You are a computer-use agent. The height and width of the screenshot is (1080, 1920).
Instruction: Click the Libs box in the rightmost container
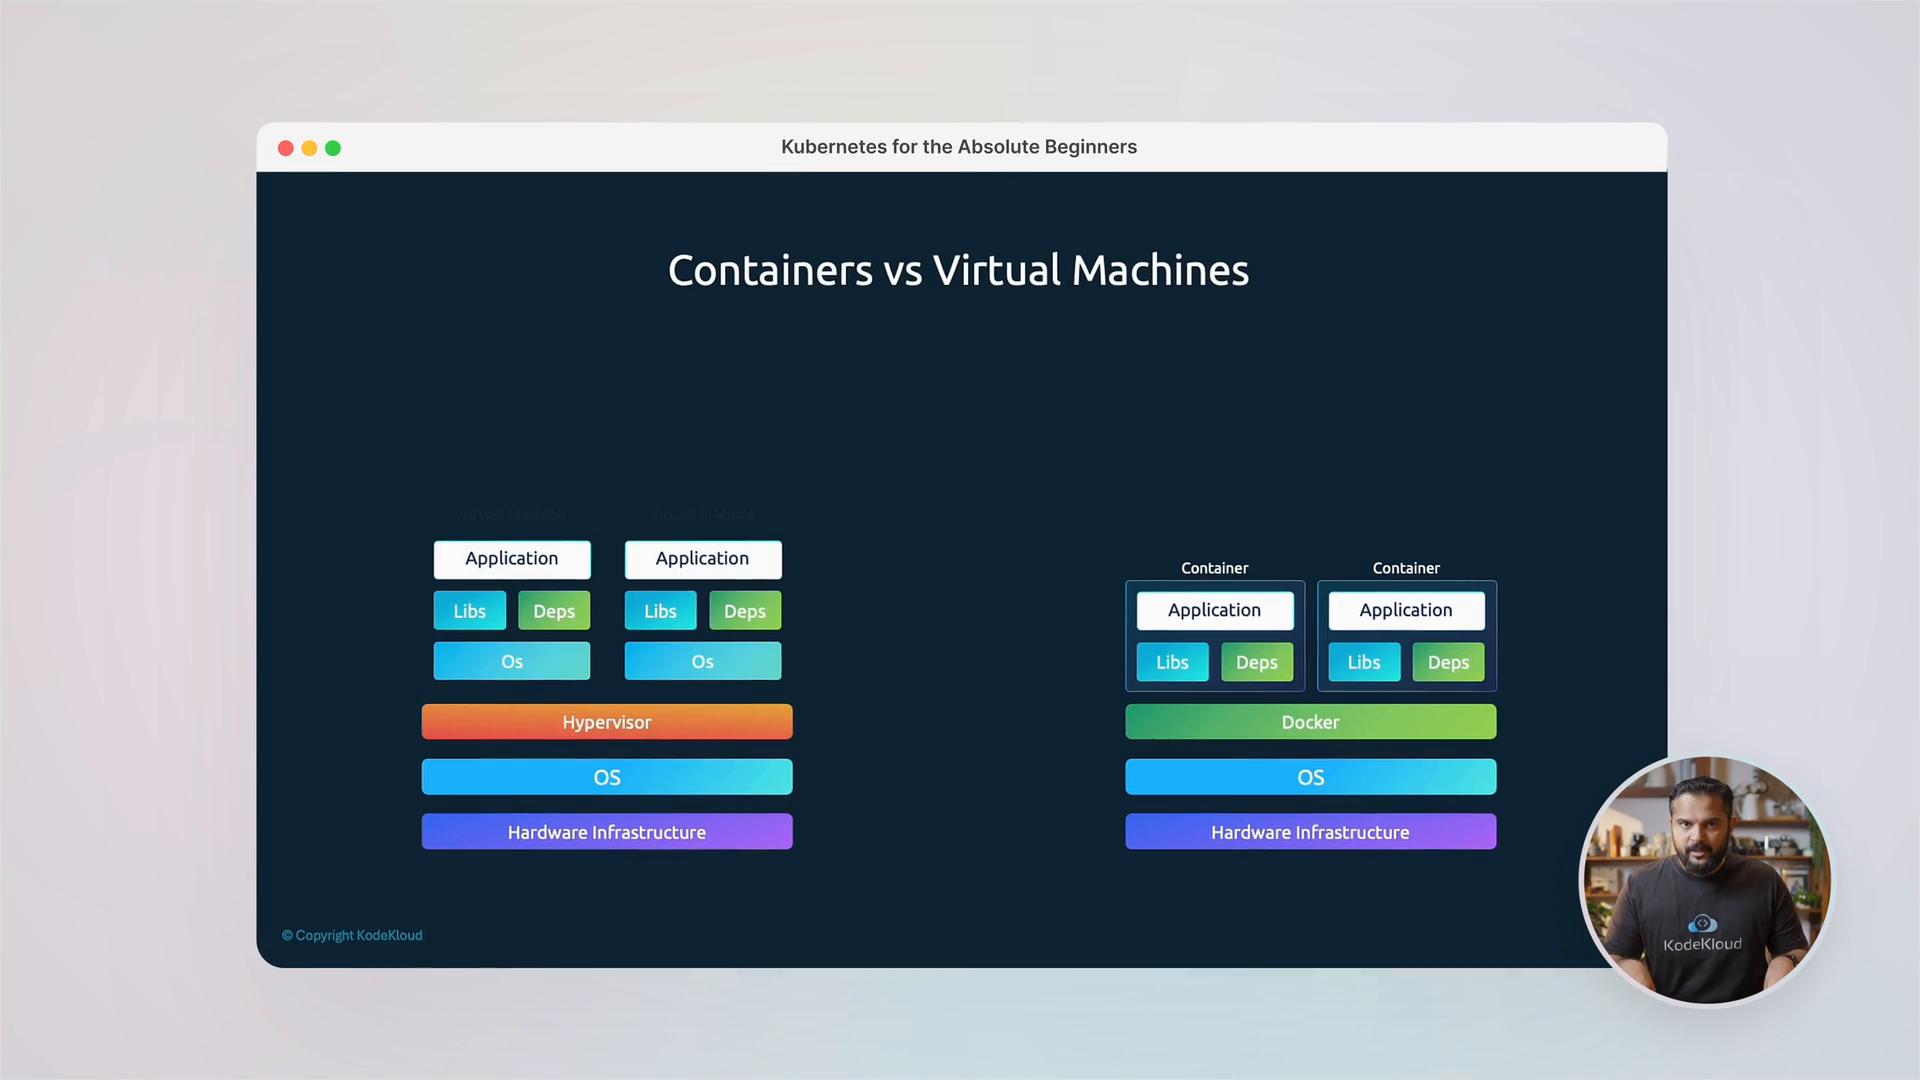[x=1364, y=662]
